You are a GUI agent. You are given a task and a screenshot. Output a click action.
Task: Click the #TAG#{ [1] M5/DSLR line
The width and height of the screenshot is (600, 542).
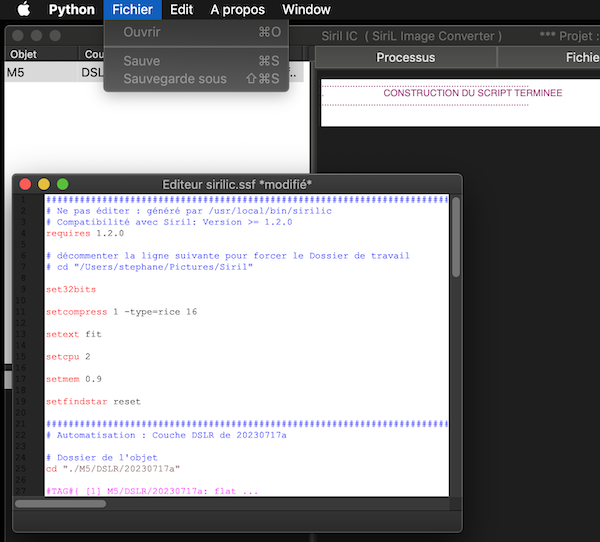point(152,491)
